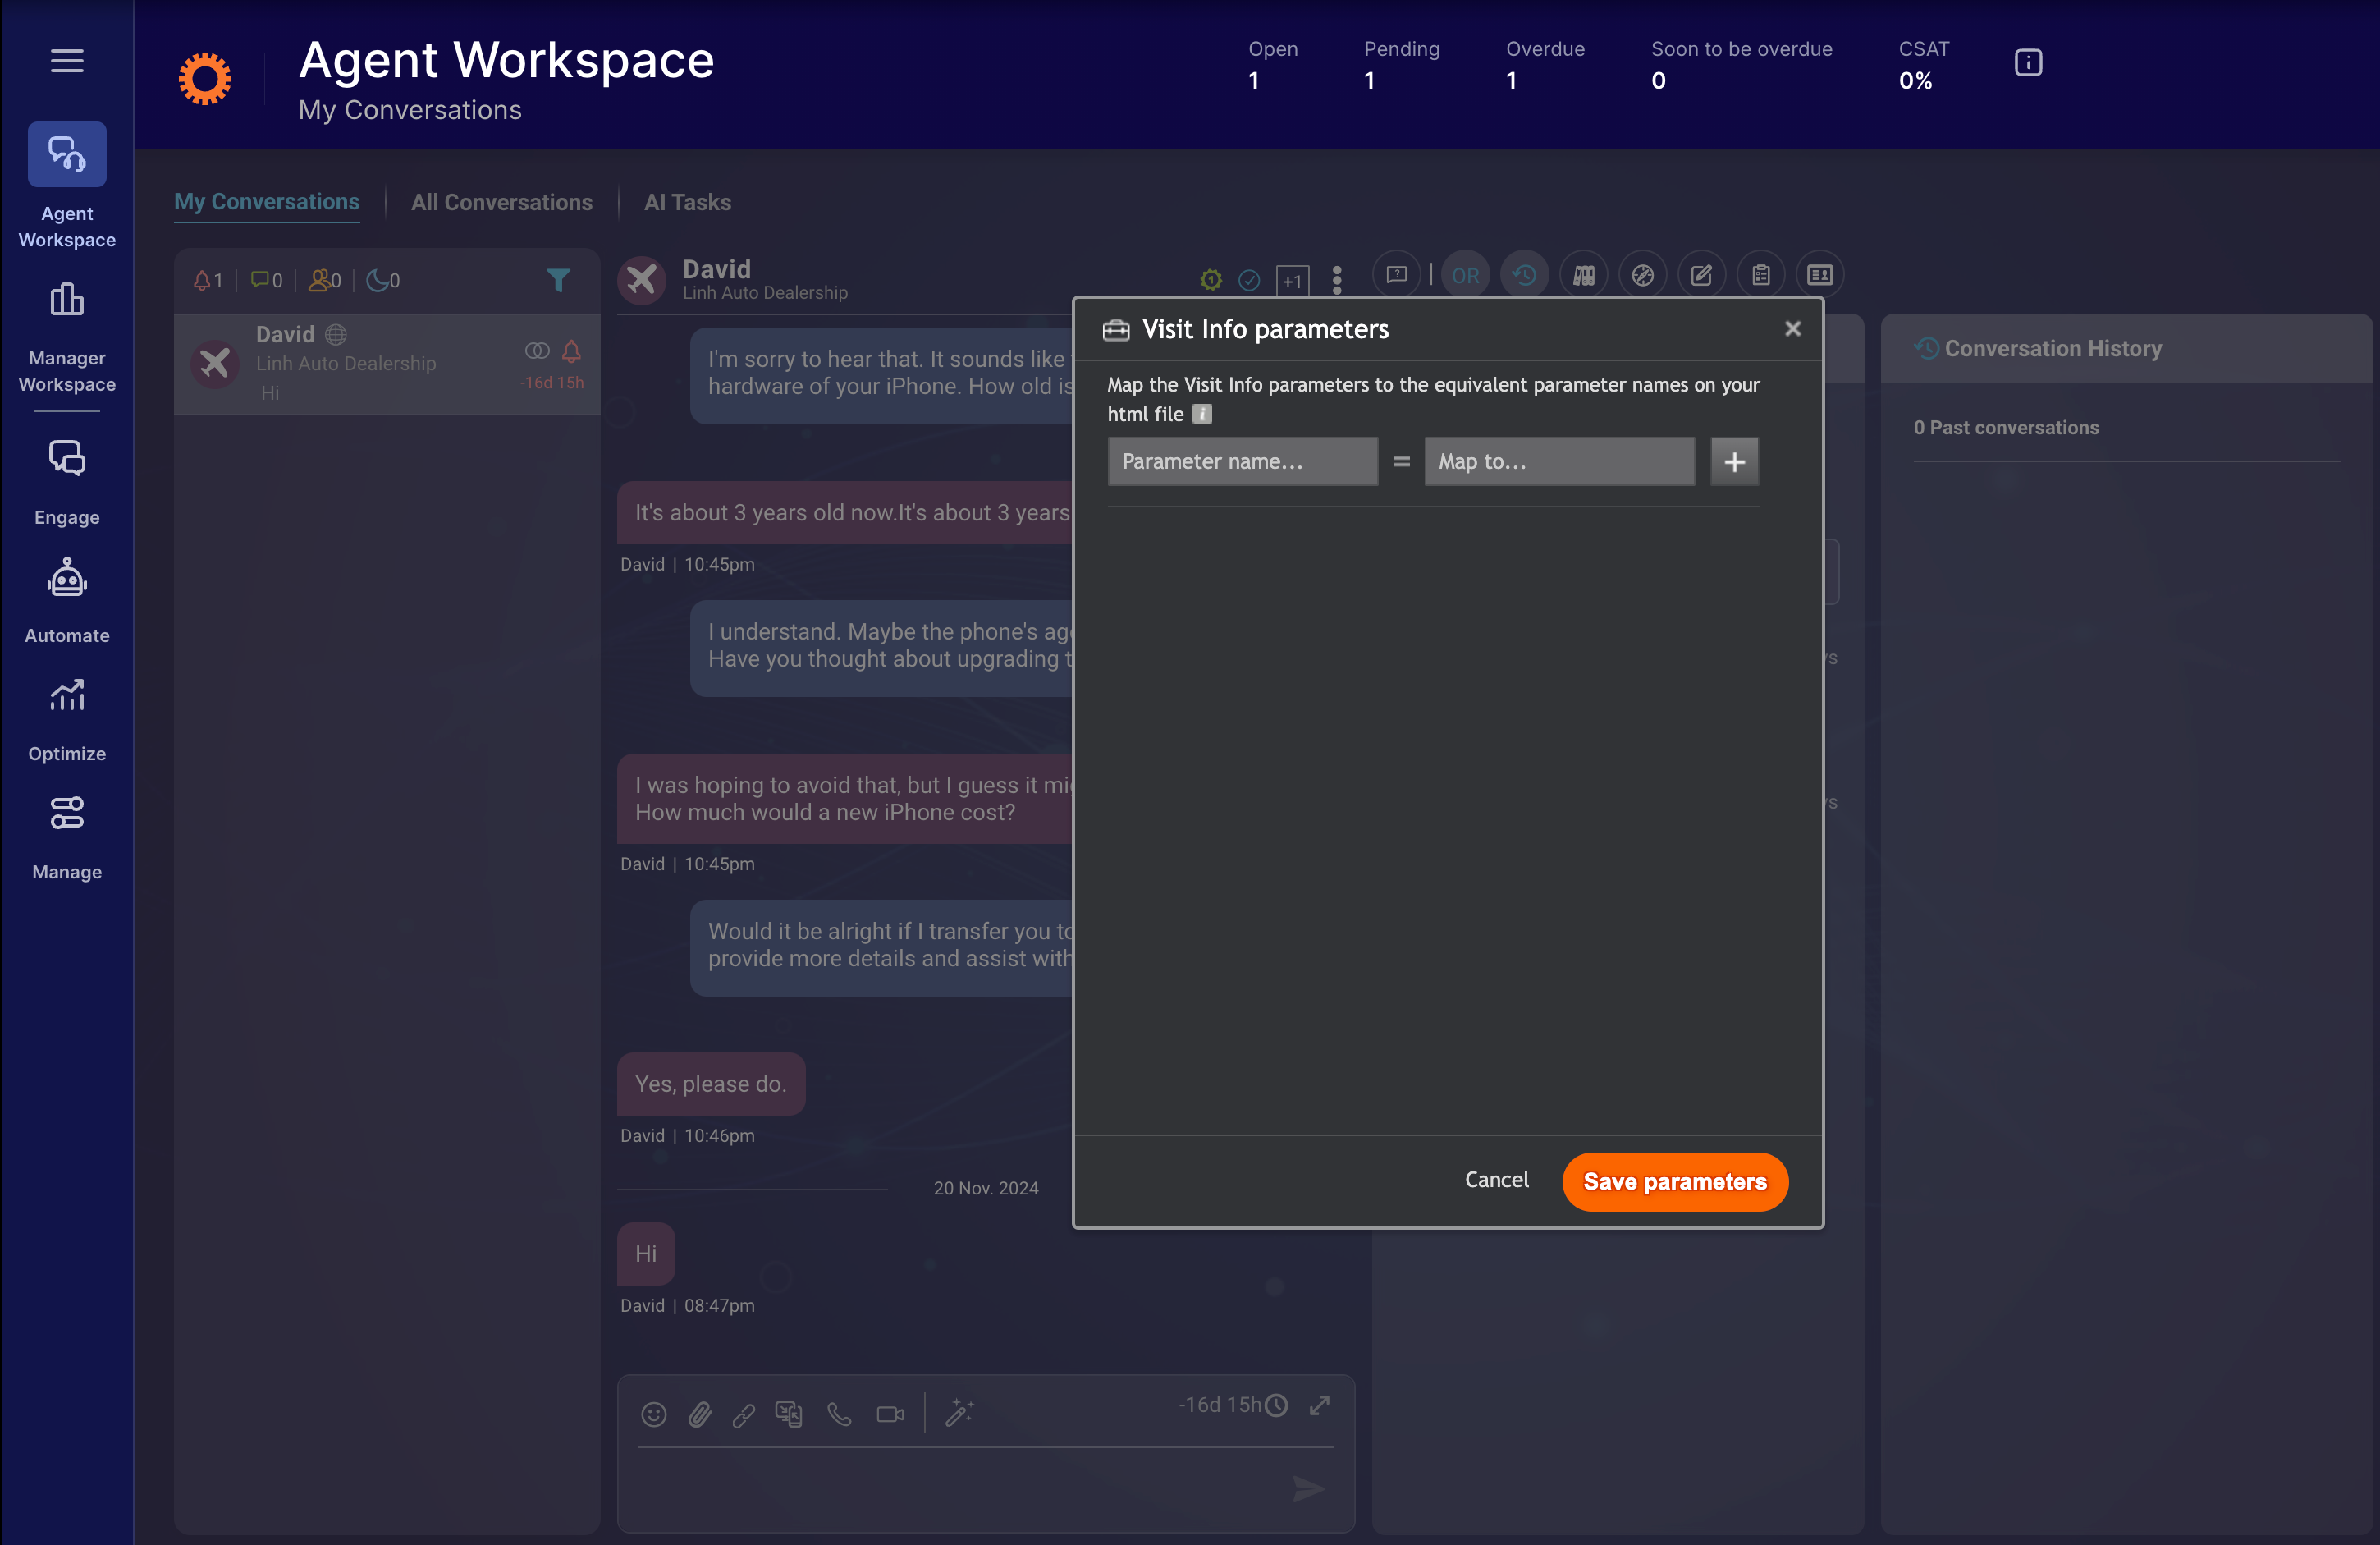Open the clipboard checklist icon
2380x1545 pixels.
1761,275
